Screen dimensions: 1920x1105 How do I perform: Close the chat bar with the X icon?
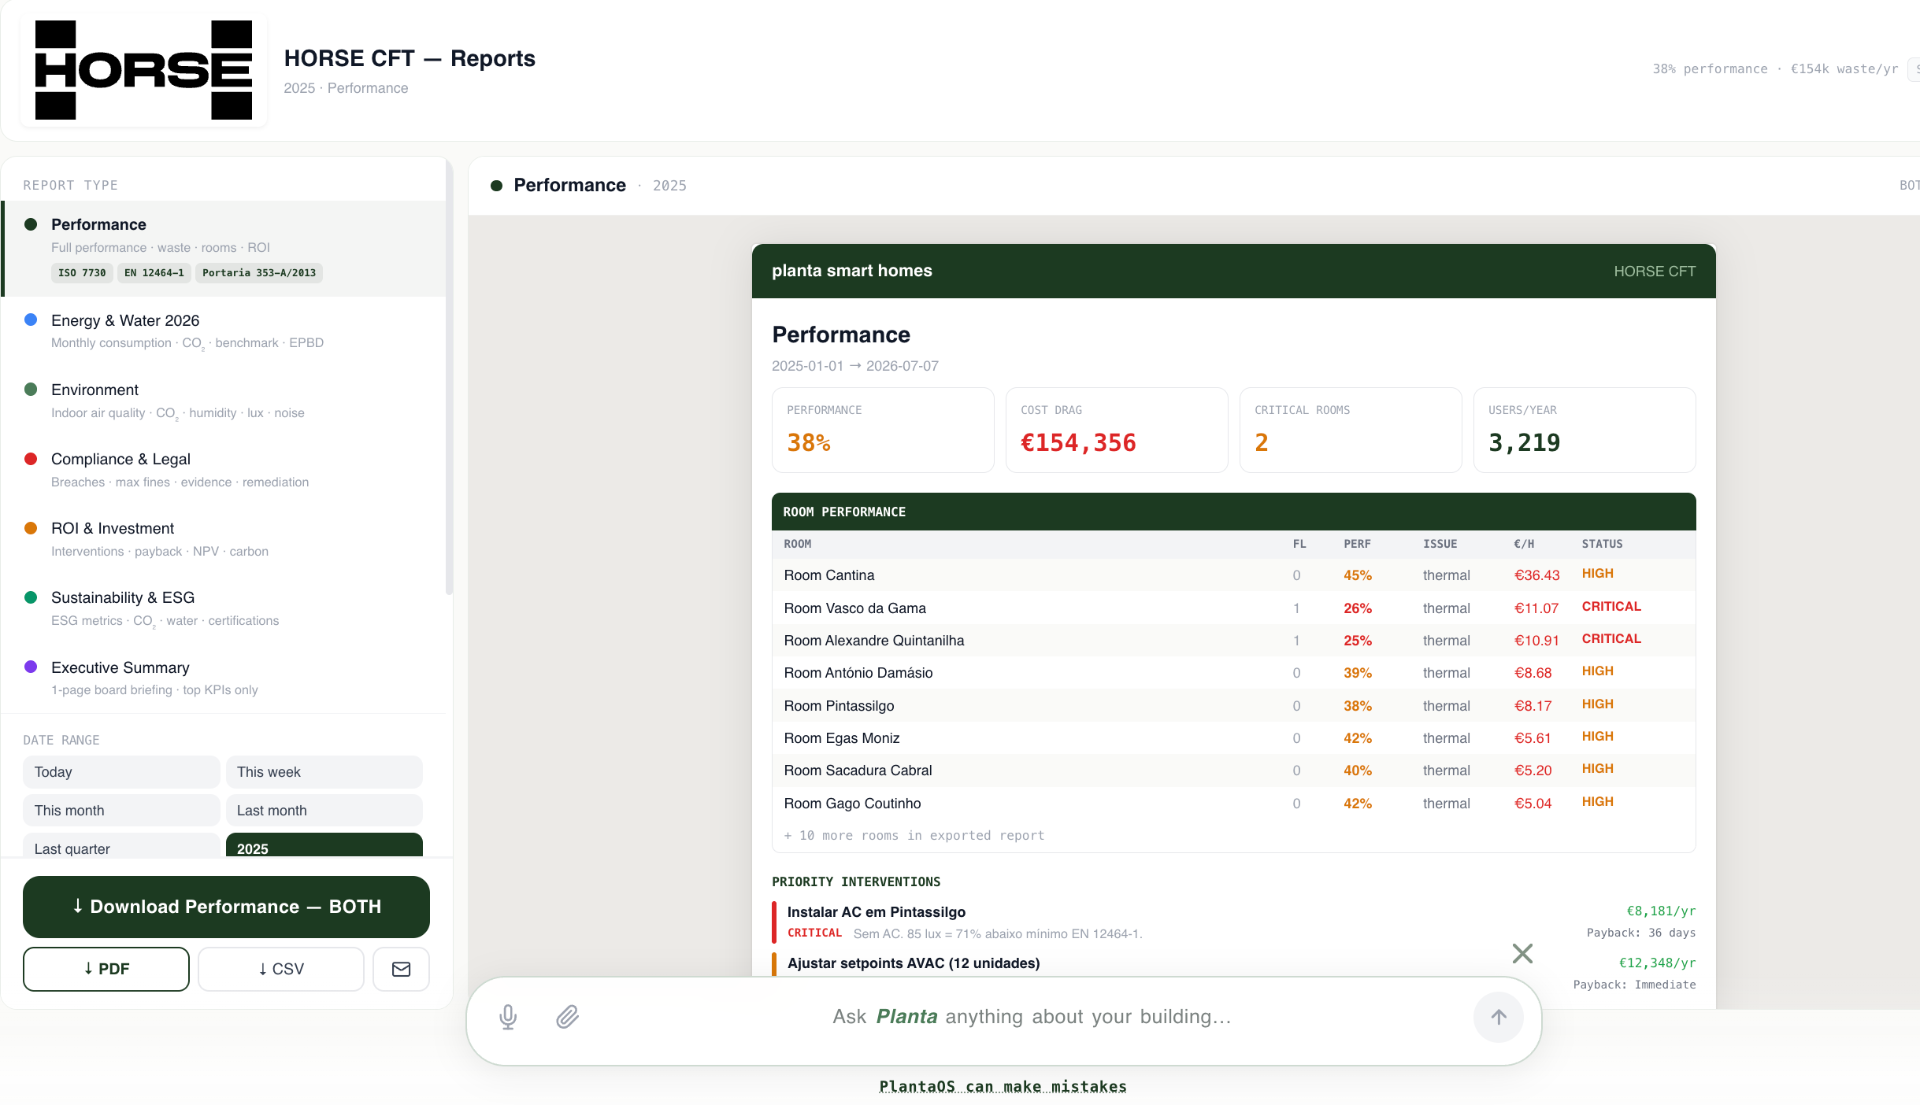[x=1522, y=953]
